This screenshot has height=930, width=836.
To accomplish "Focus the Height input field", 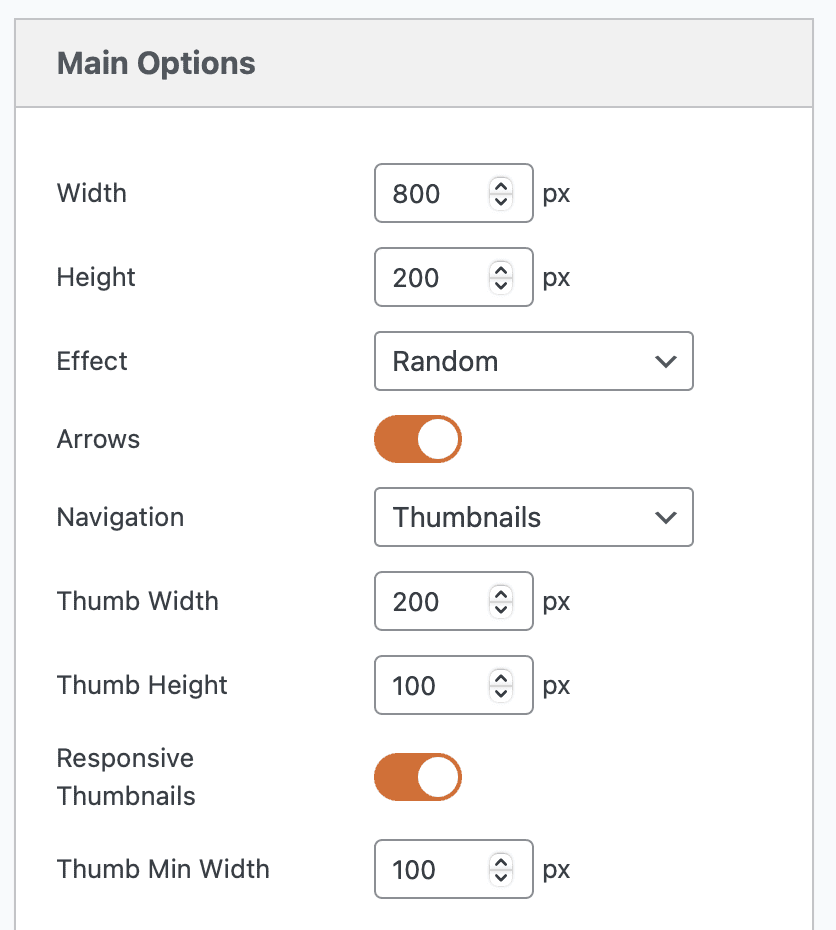I will point(432,277).
